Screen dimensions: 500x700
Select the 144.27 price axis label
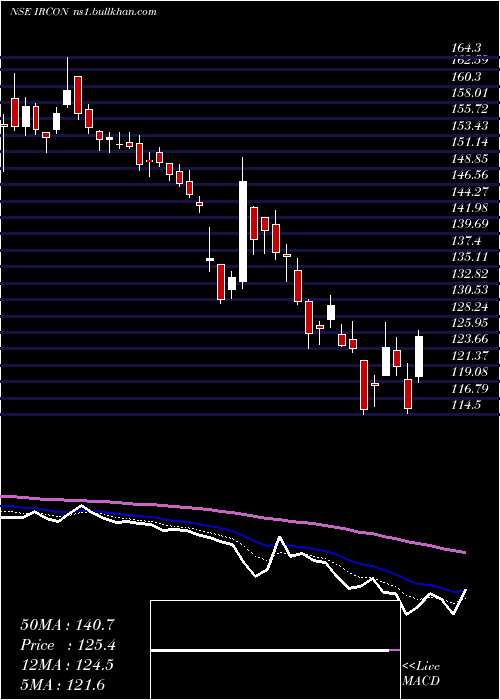point(470,192)
